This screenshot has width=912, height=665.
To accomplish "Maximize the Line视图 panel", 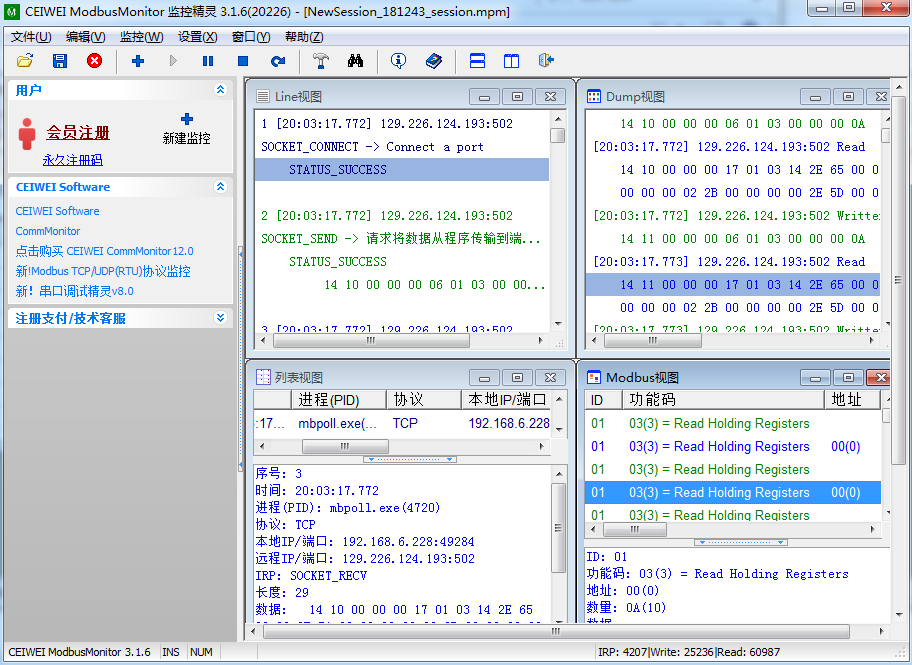I will 517,97.
